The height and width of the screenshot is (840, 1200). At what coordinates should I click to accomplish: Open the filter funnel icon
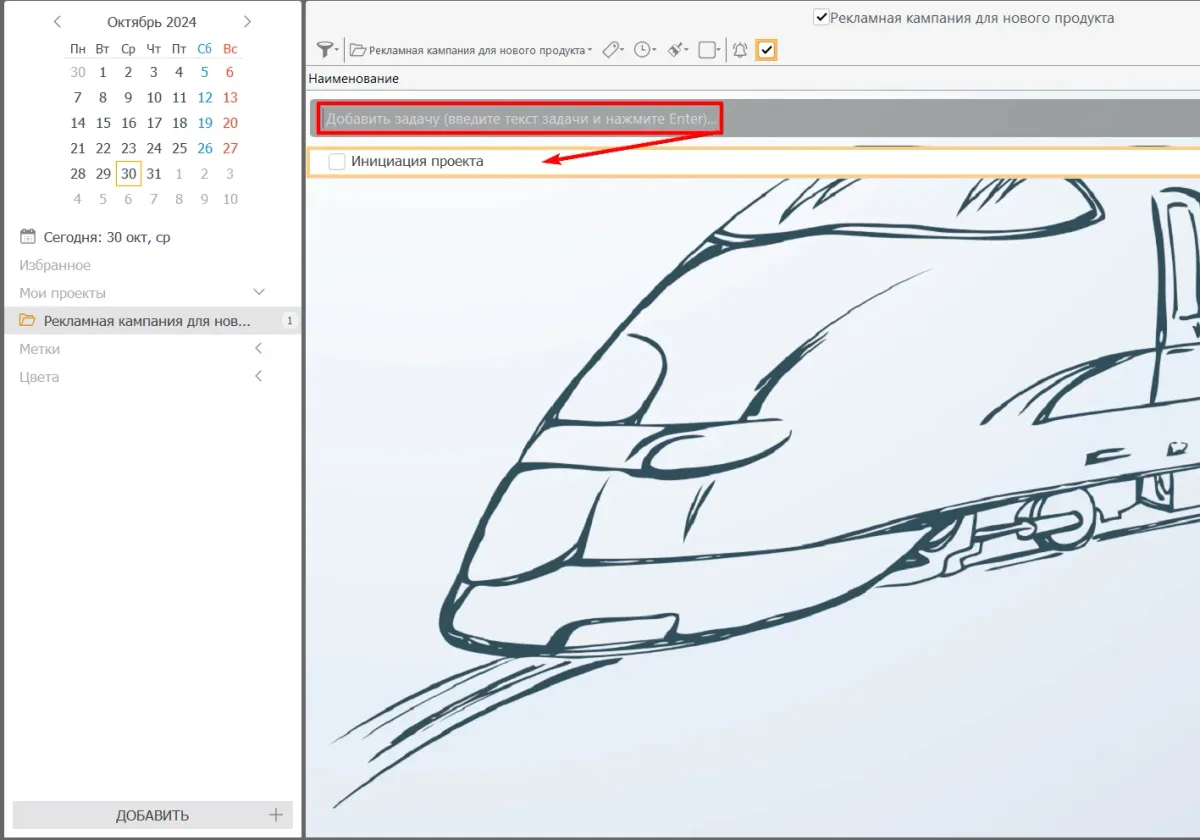coord(325,50)
